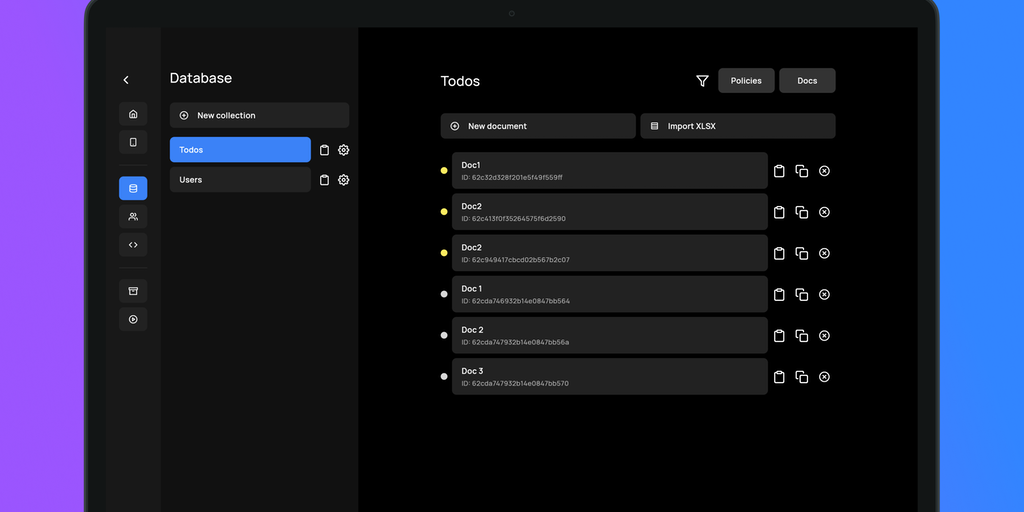Open the code brackets icon in the sidebar
This screenshot has width=1024, height=512.
point(133,244)
